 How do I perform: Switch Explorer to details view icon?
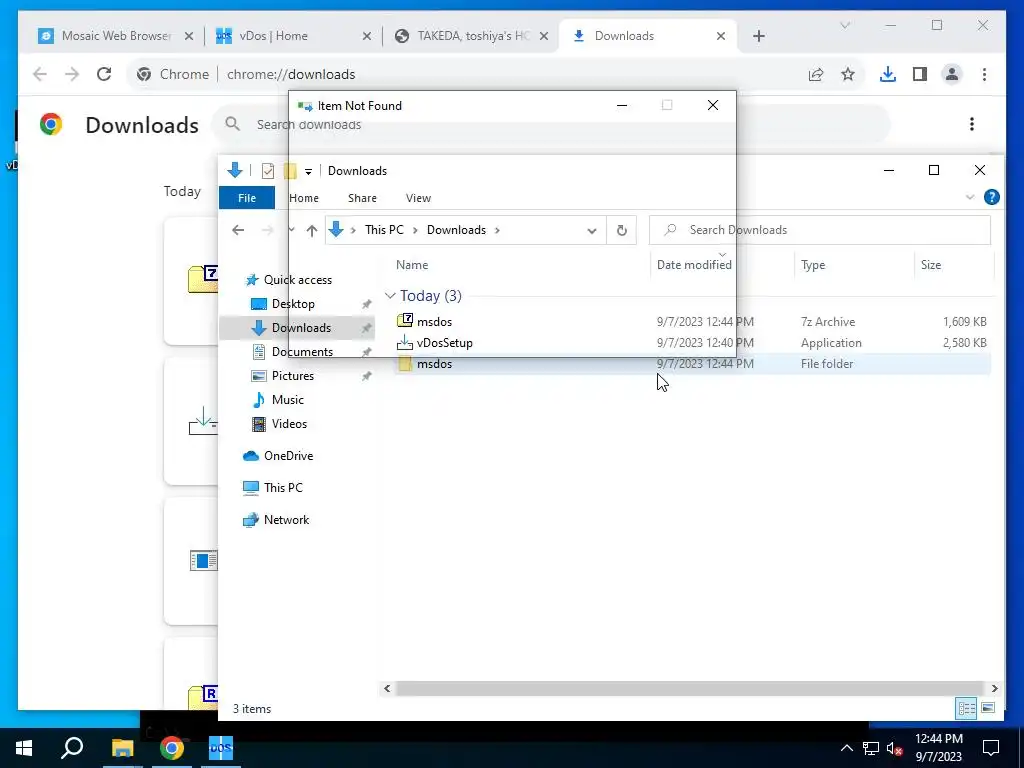pos(967,709)
